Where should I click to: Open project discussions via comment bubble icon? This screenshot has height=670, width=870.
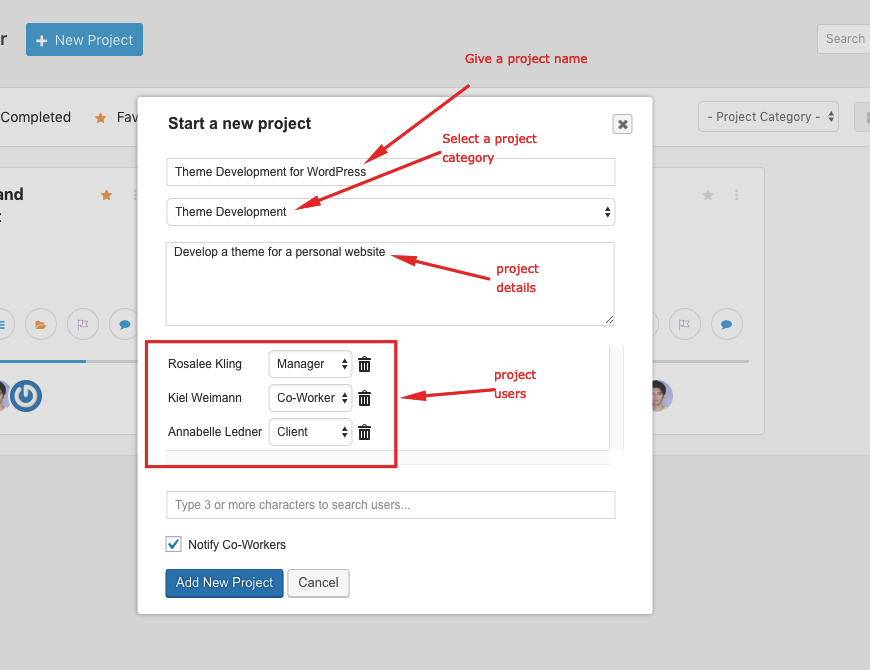tap(124, 324)
